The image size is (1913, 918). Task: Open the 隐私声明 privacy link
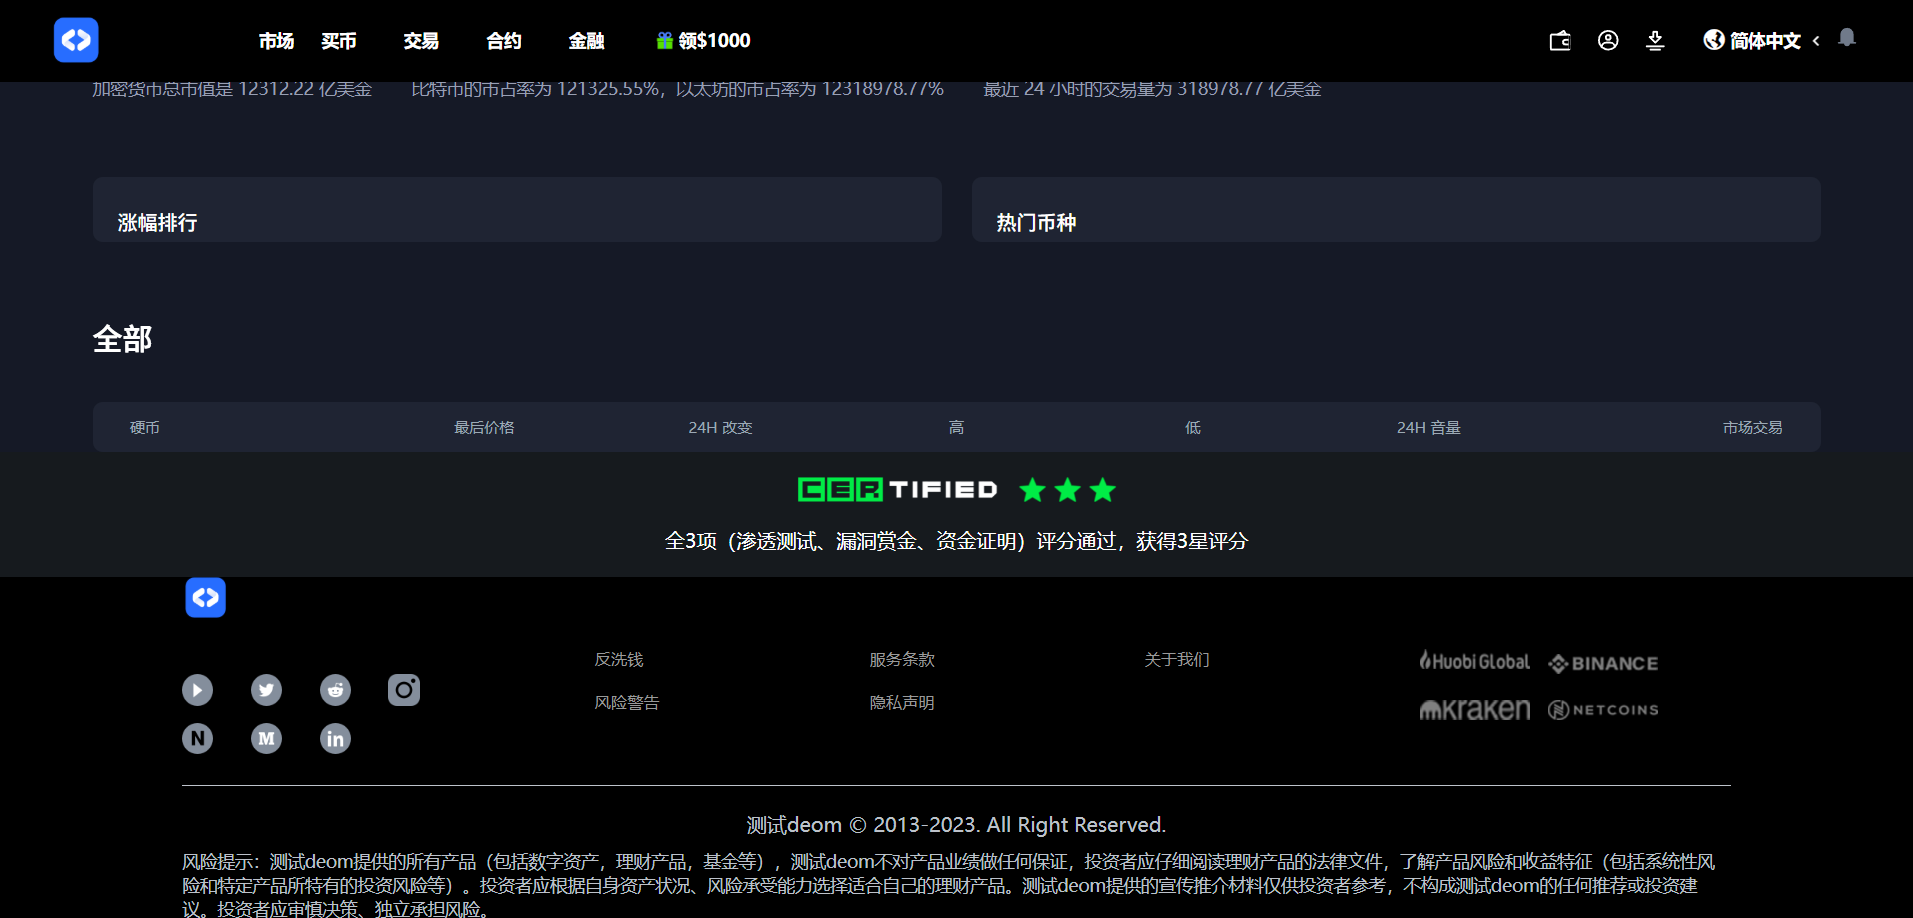coord(902,703)
